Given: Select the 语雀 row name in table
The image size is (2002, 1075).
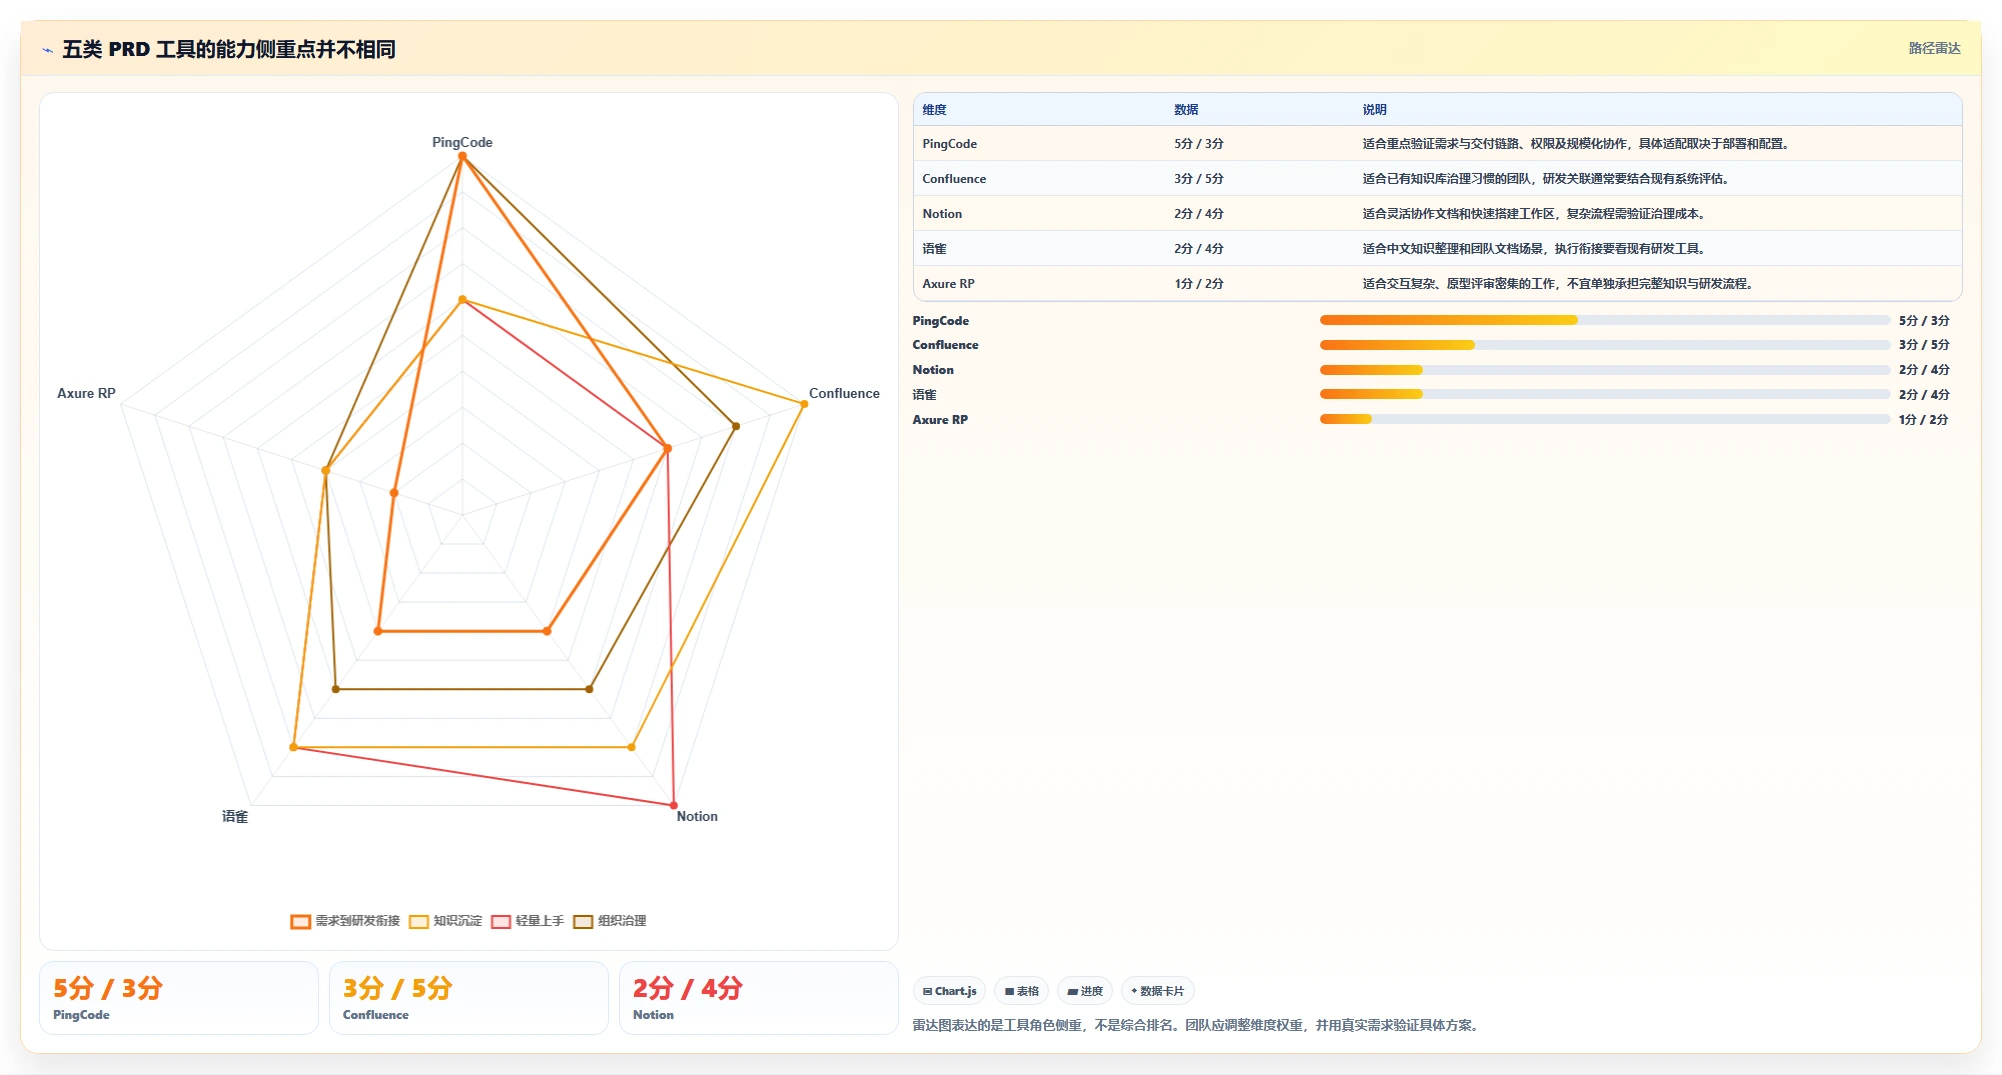Looking at the screenshot, I should 934,249.
